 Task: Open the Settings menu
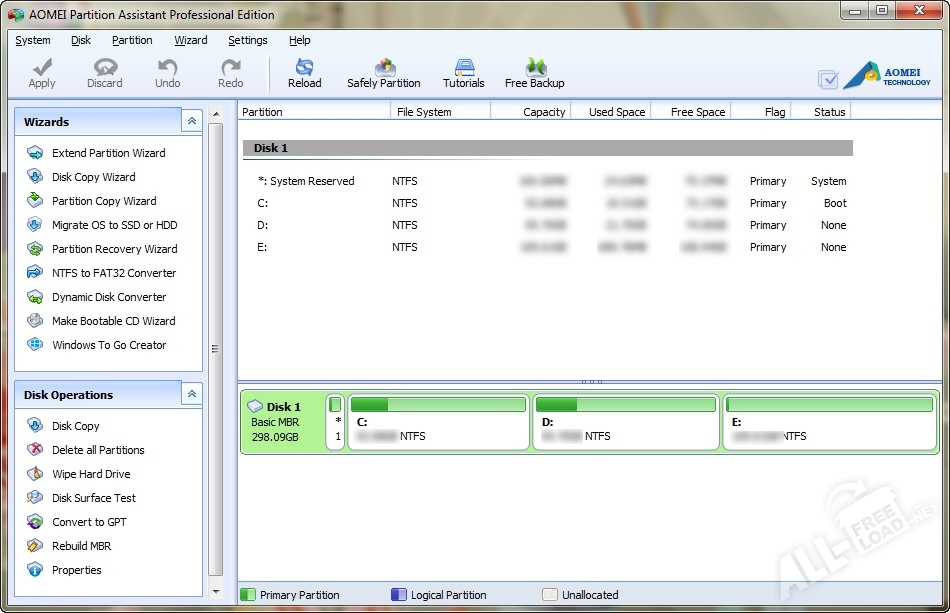247,40
